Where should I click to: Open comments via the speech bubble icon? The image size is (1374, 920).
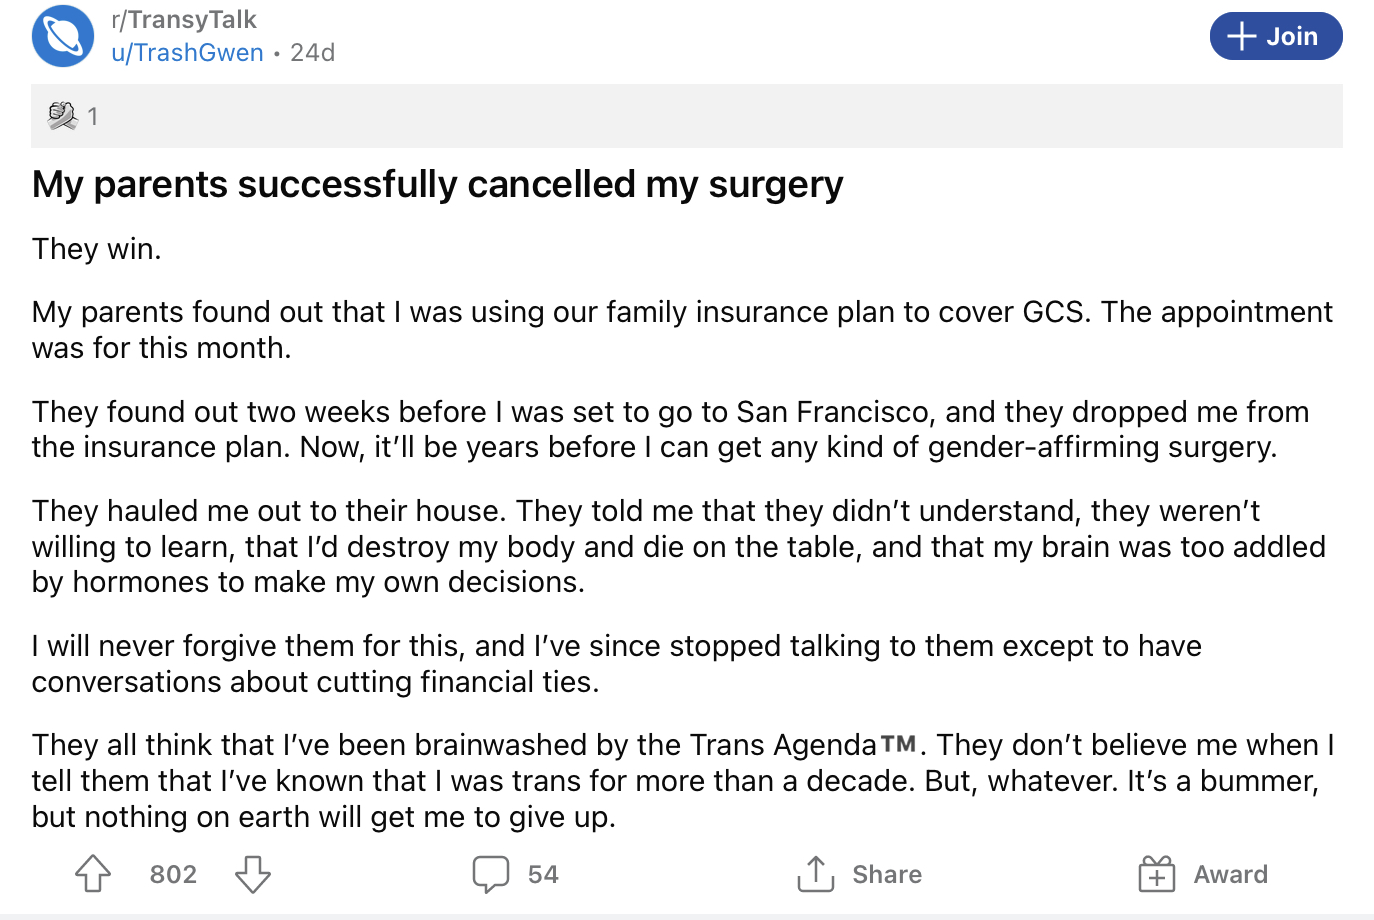(491, 874)
